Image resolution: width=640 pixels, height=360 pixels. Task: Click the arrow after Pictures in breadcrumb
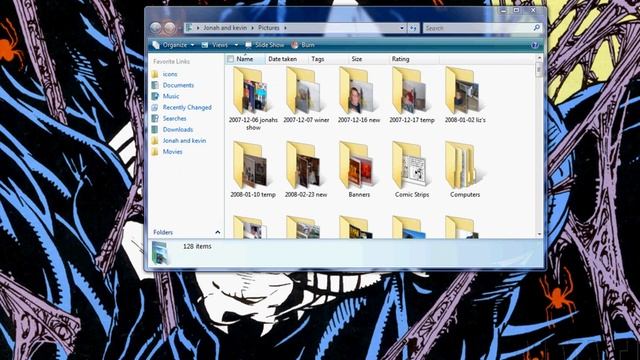(285, 28)
